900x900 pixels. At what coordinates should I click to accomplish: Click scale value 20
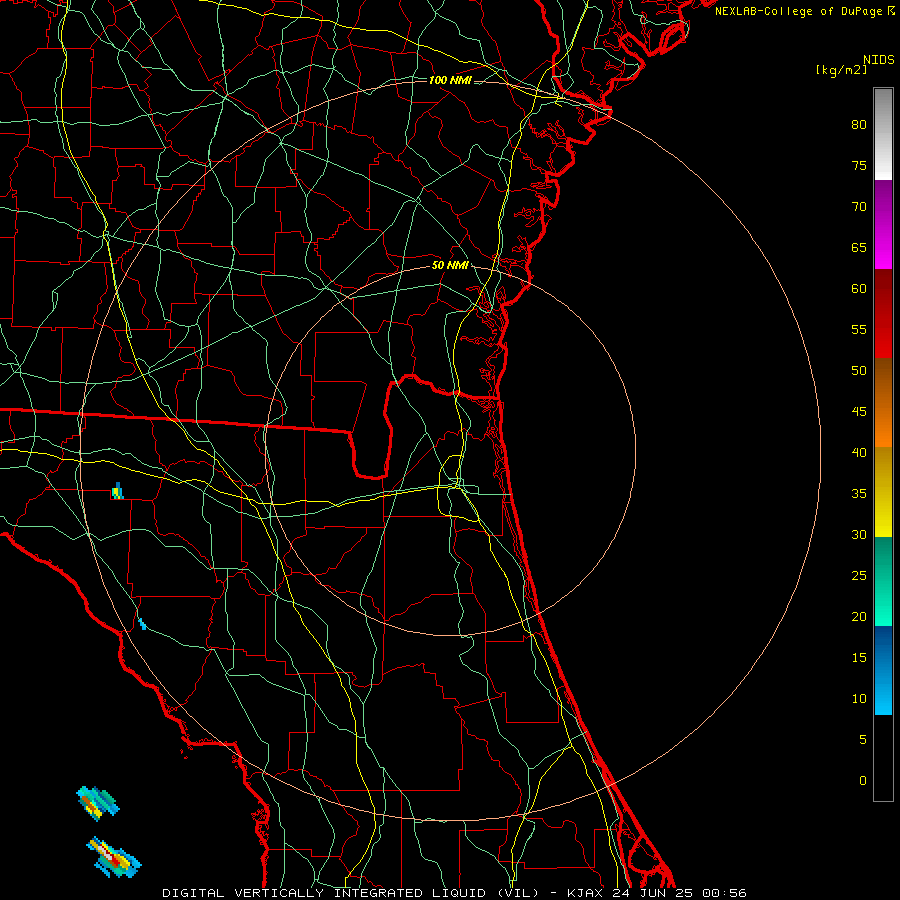coord(859,616)
